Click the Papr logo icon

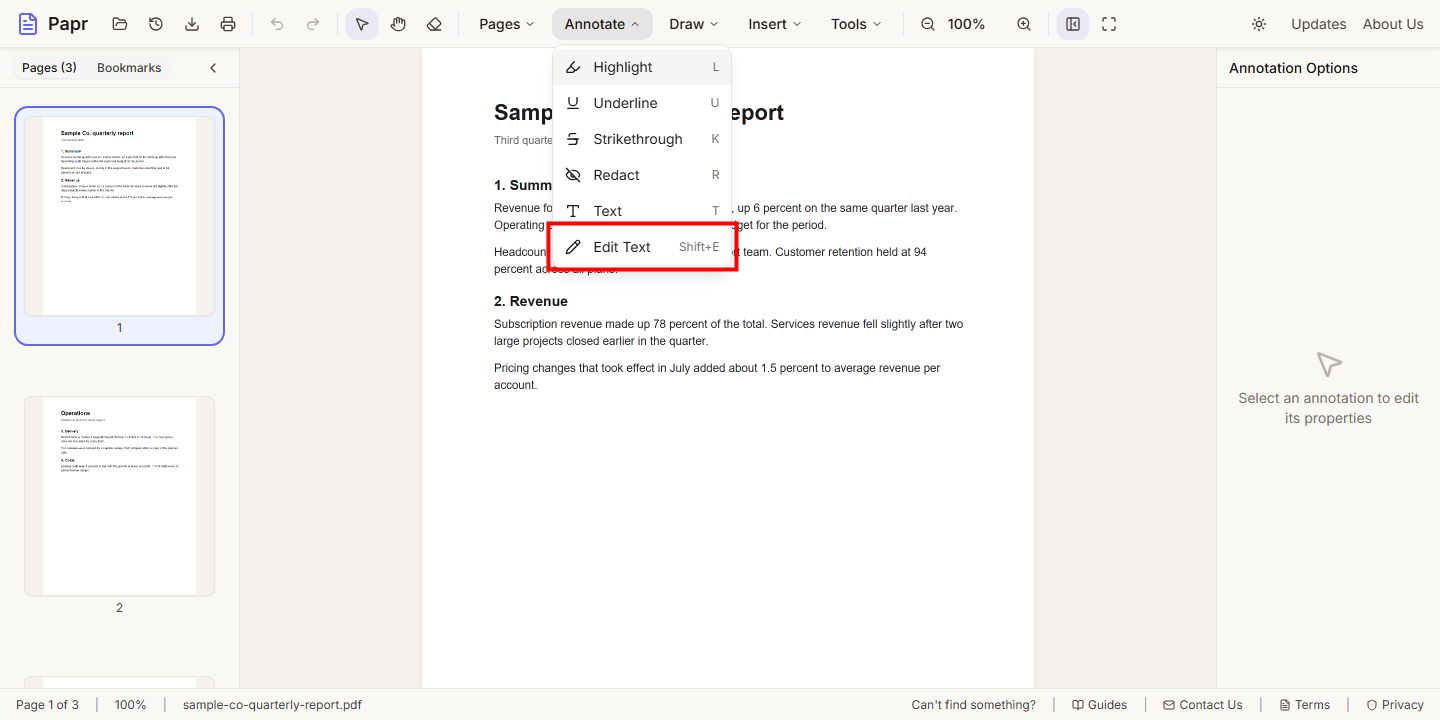click(x=28, y=24)
